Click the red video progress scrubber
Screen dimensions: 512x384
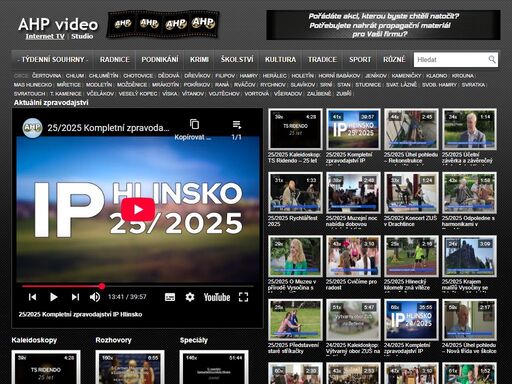tap(102, 286)
